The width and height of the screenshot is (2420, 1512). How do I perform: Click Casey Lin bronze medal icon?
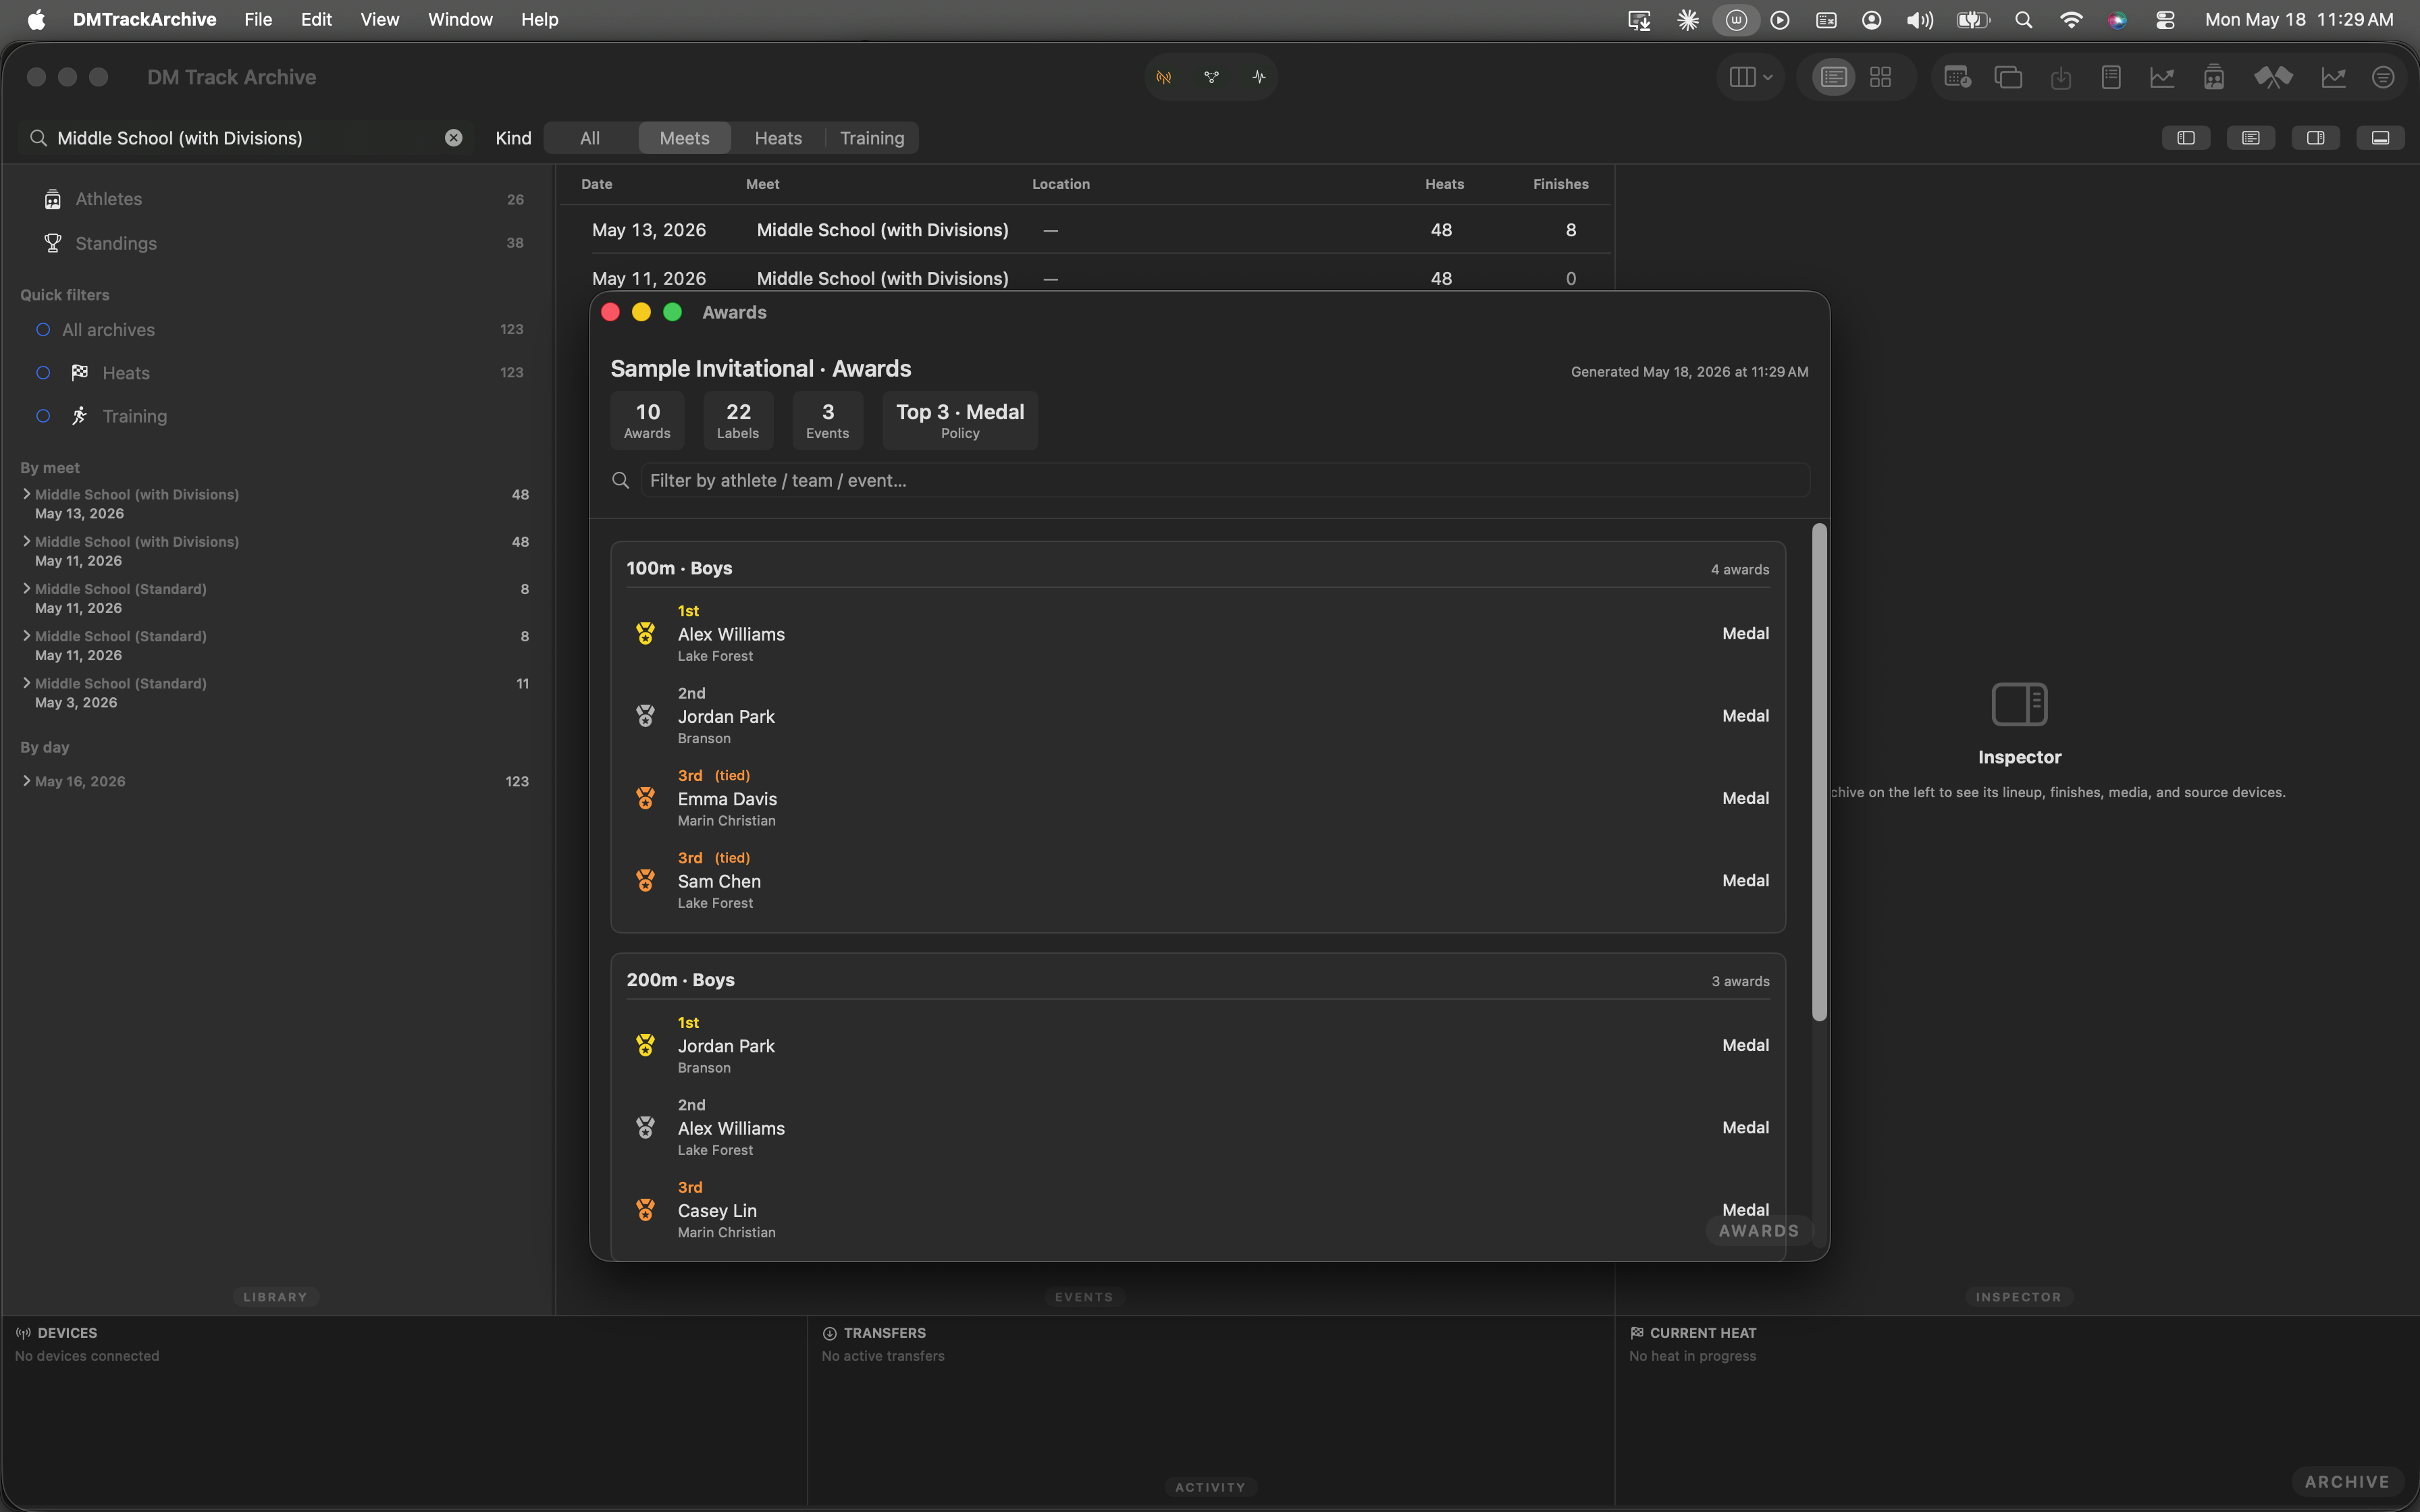tap(645, 1210)
